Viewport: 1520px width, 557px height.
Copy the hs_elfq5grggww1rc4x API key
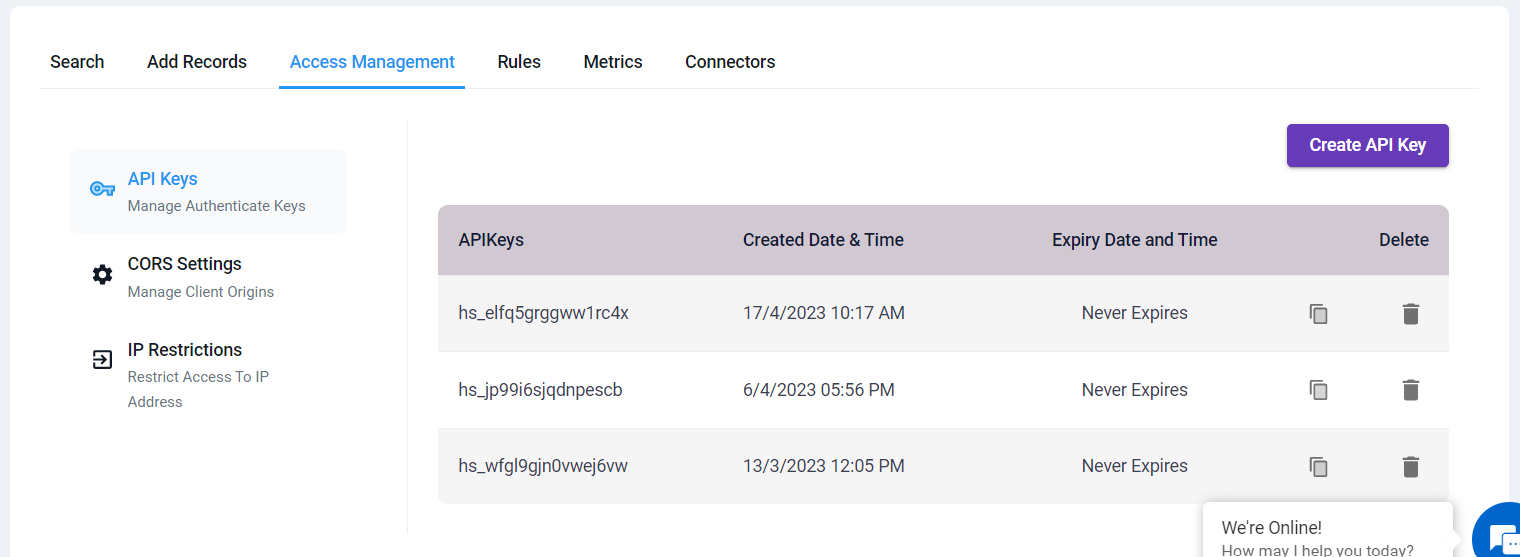[x=1319, y=314]
